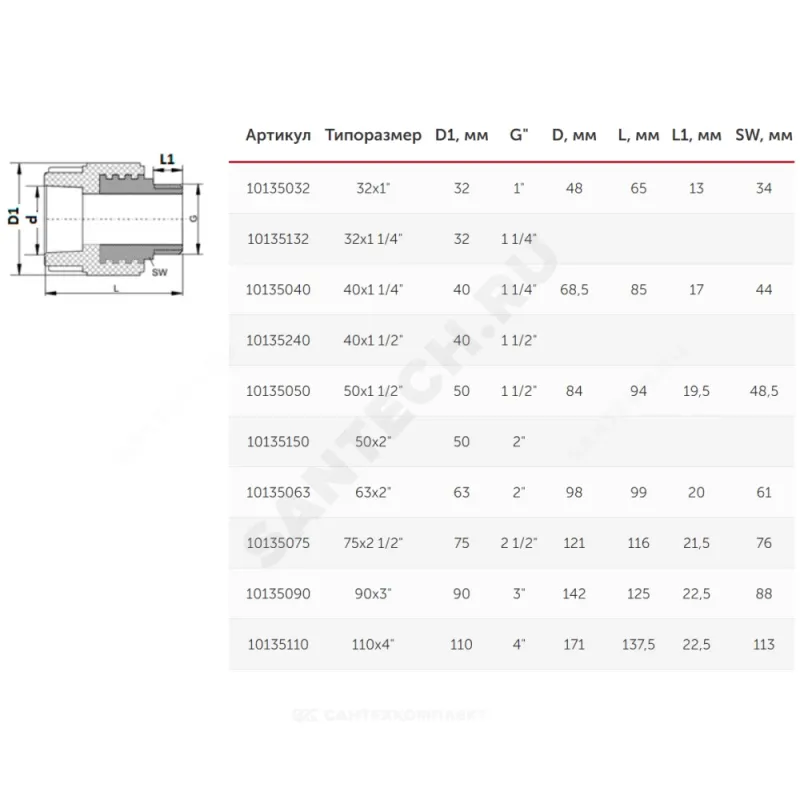Click the L1, мм column header
This screenshot has width=800, height=800.
696,136
